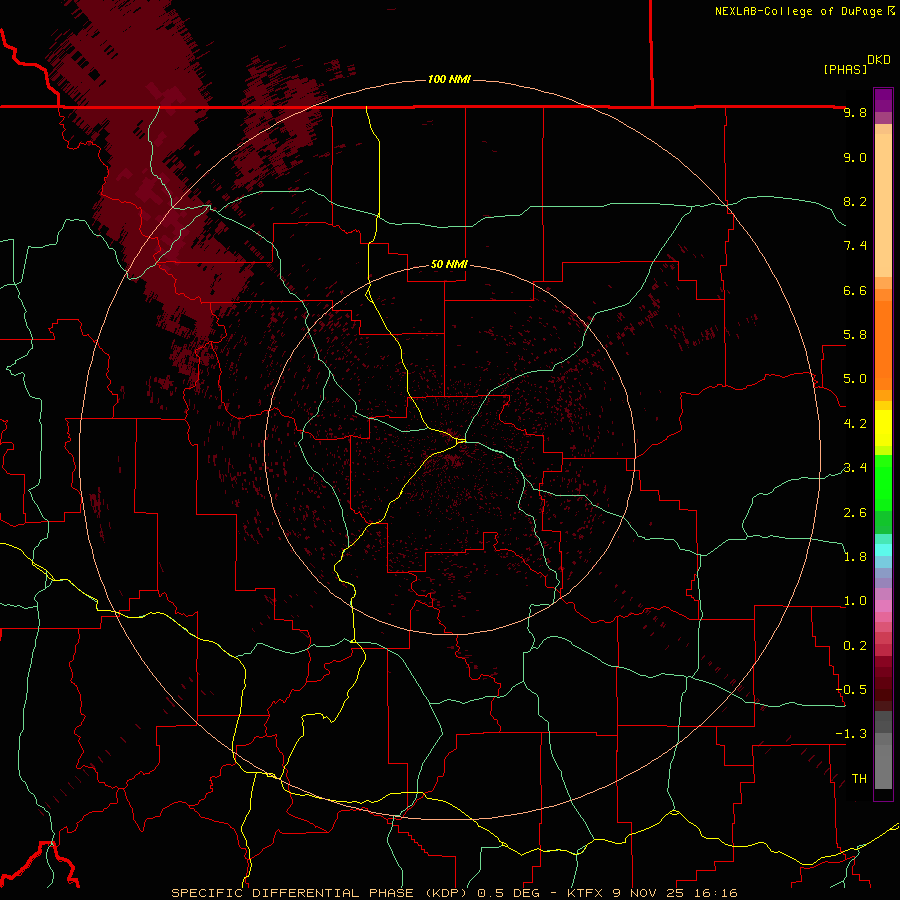Click the 8.2 scale value
The width and height of the screenshot is (900, 900).
click(x=855, y=201)
